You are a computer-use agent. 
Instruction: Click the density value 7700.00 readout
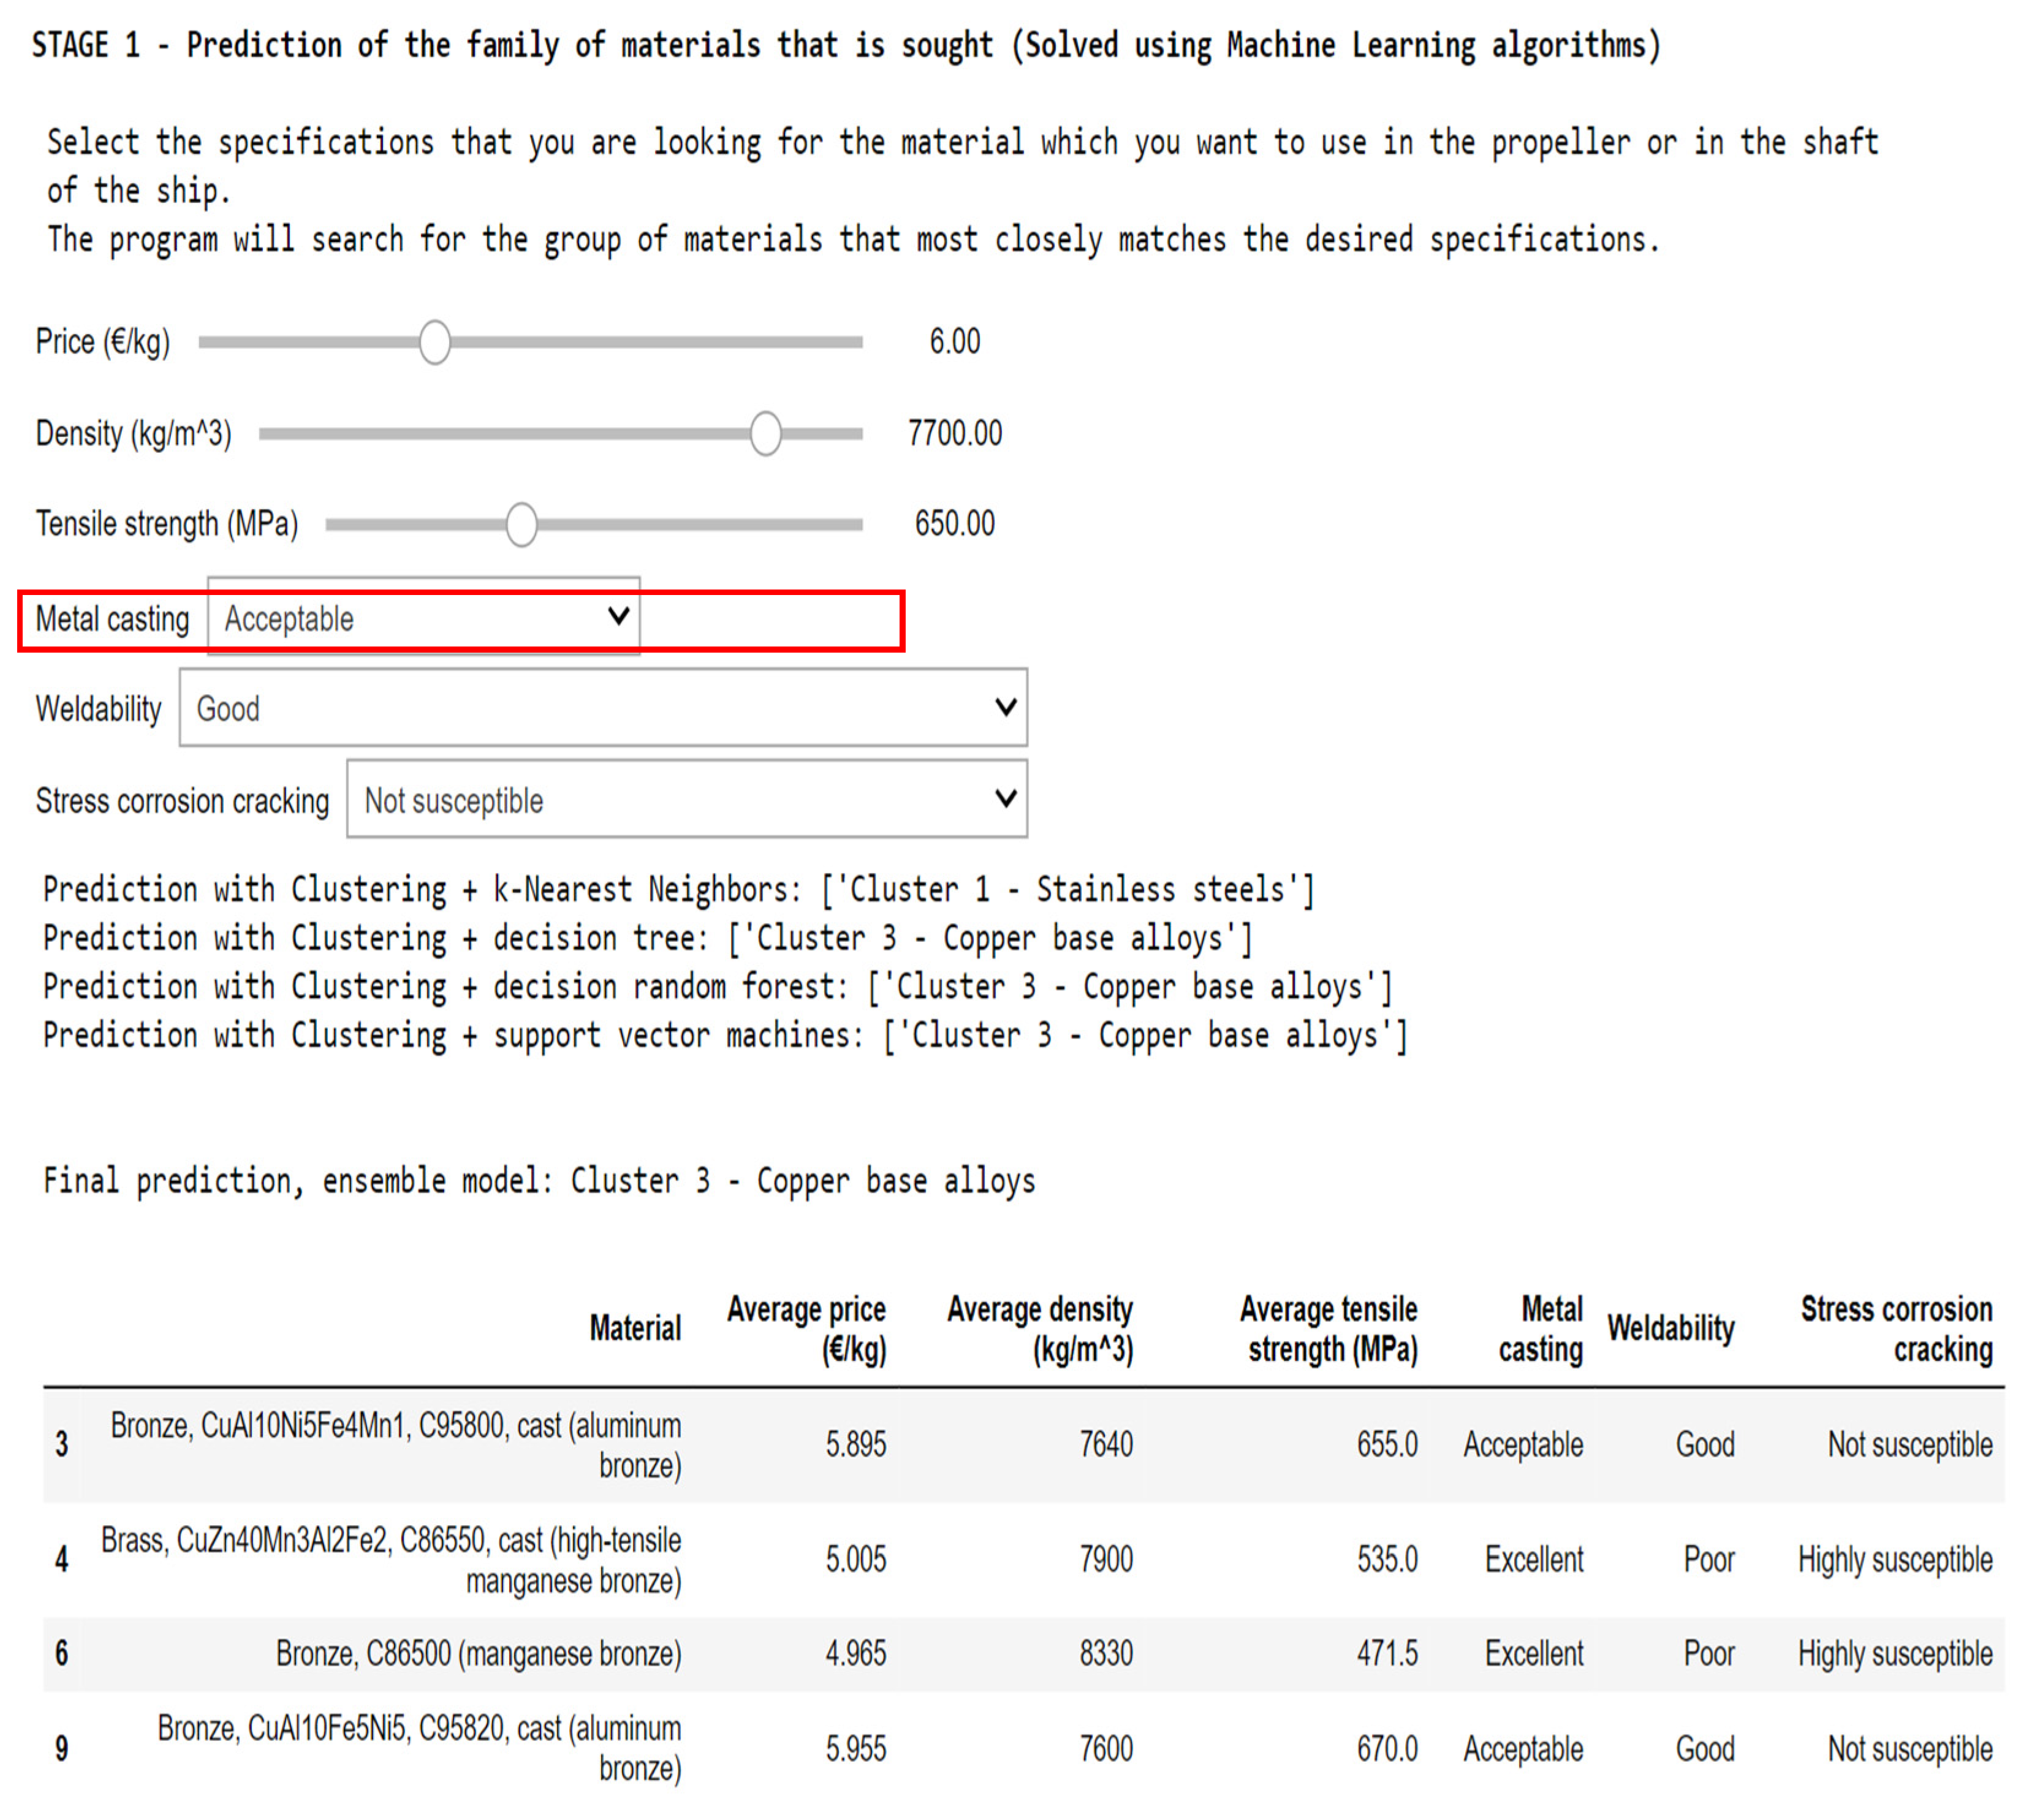[x=954, y=433]
